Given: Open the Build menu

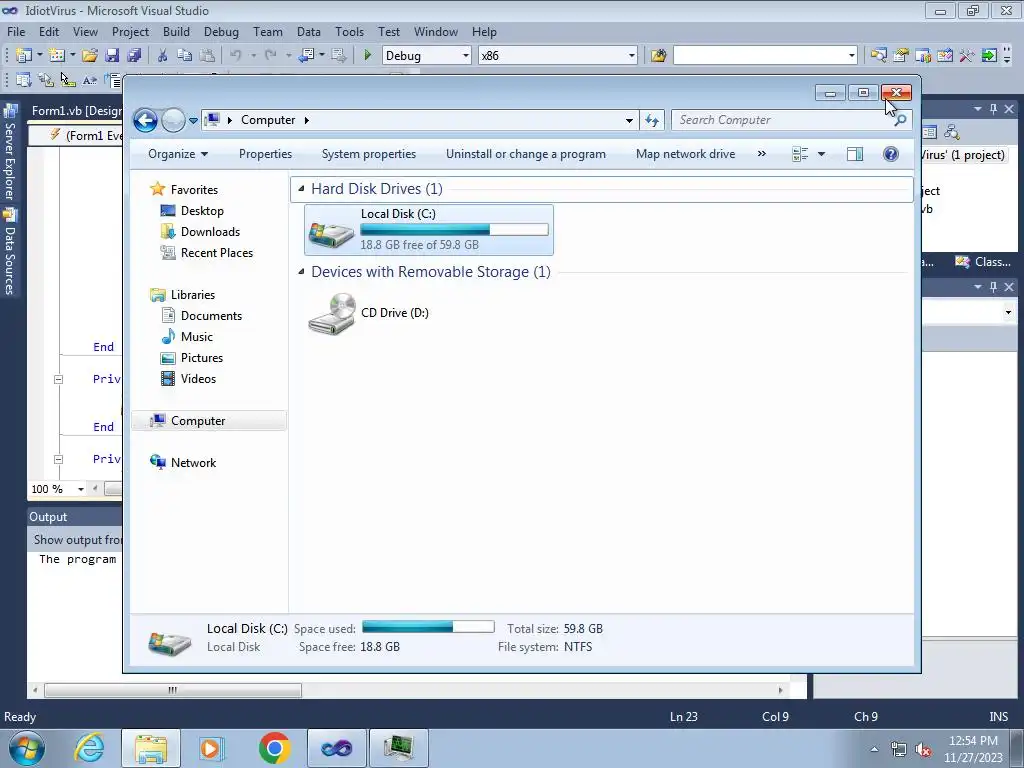Looking at the screenshot, I should point(176,32).
